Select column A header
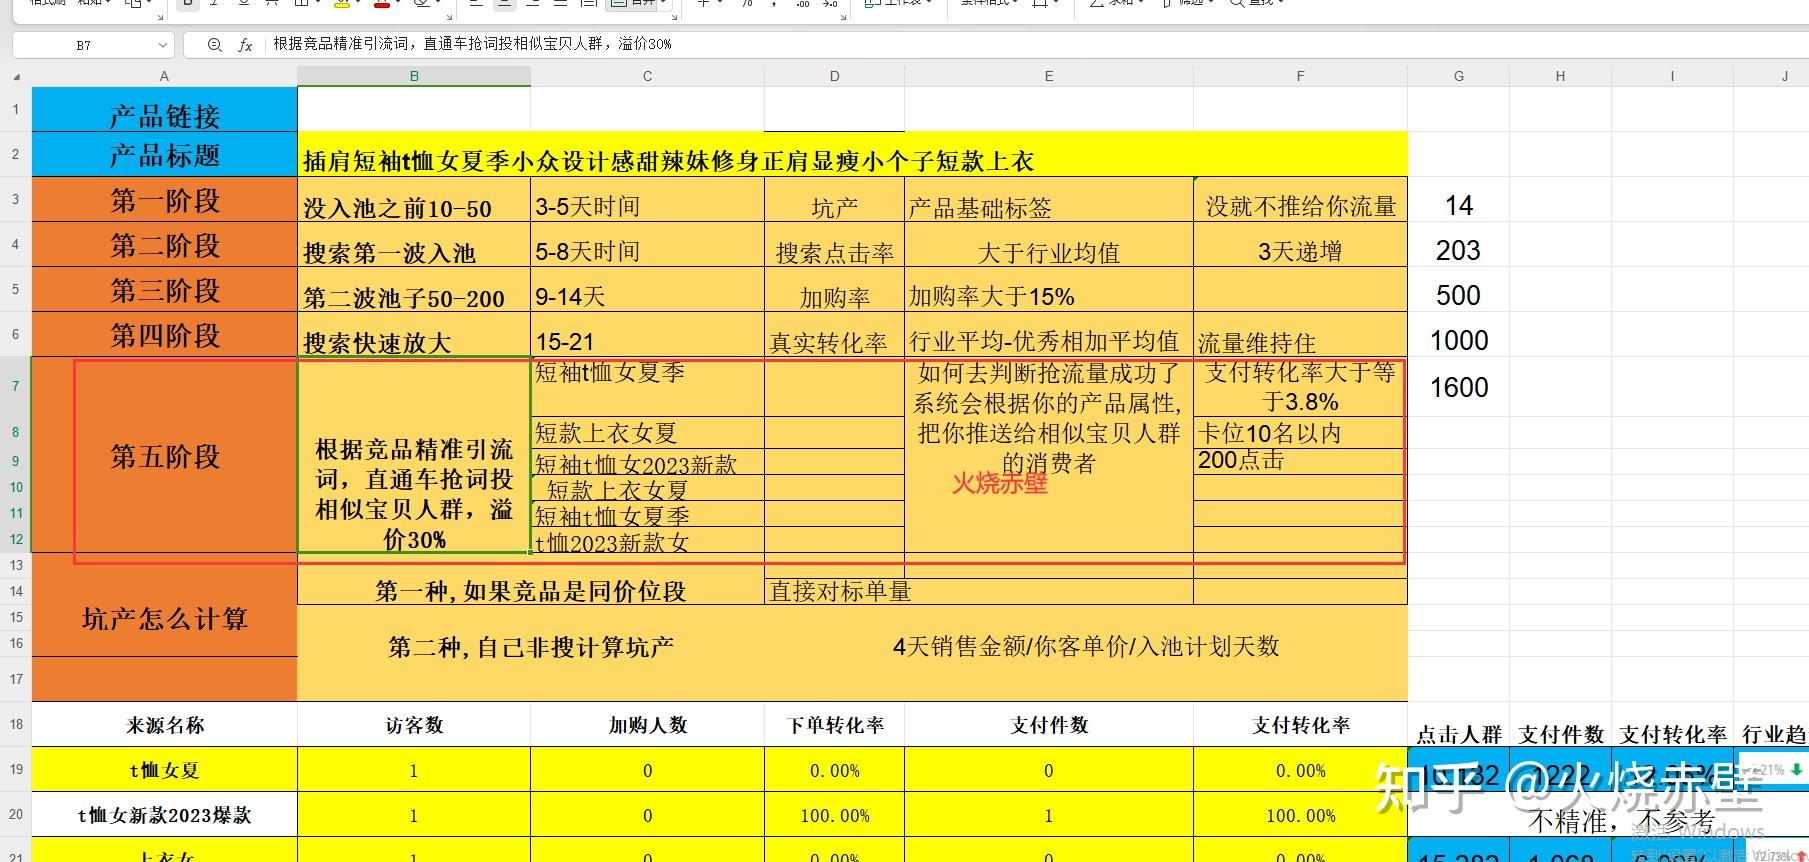The width and height of the screenshot is (1809, 862). point(164,76)
